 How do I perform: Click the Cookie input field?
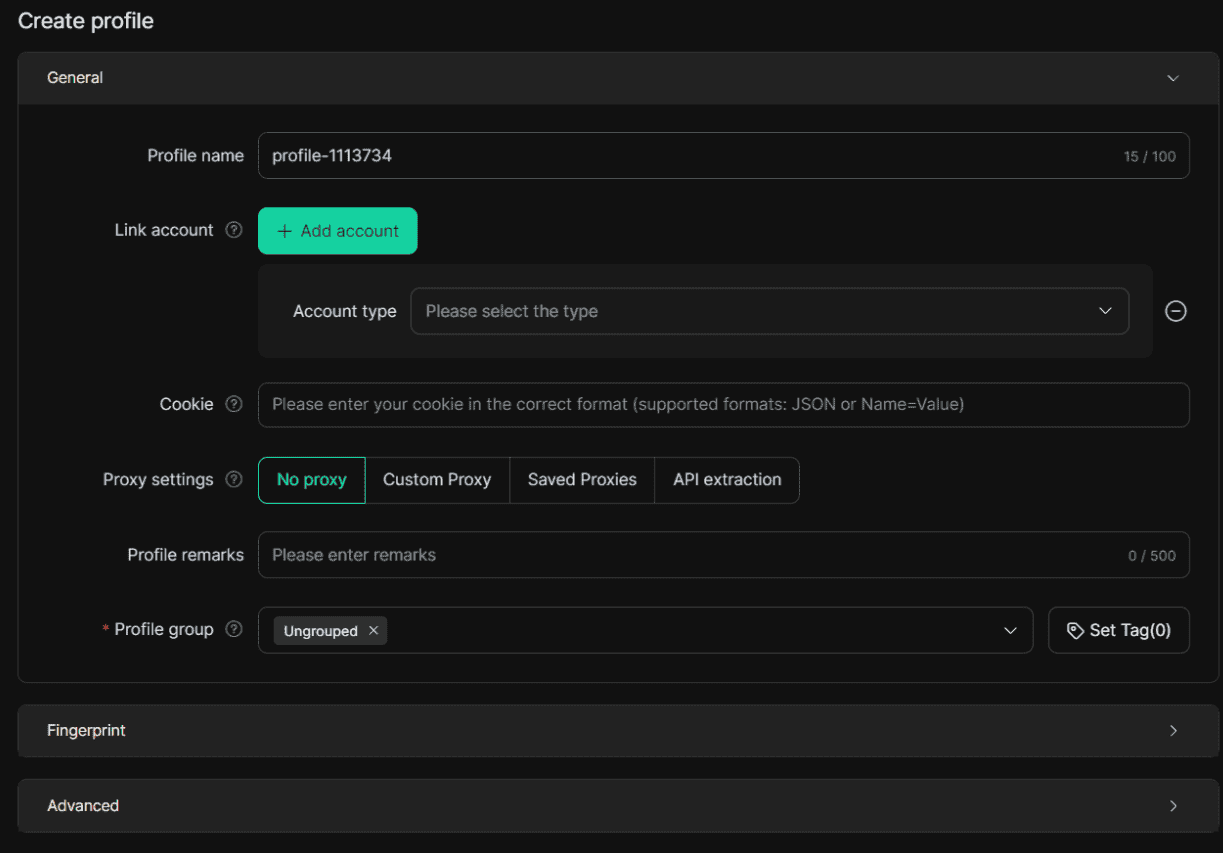tap(724, 405)
